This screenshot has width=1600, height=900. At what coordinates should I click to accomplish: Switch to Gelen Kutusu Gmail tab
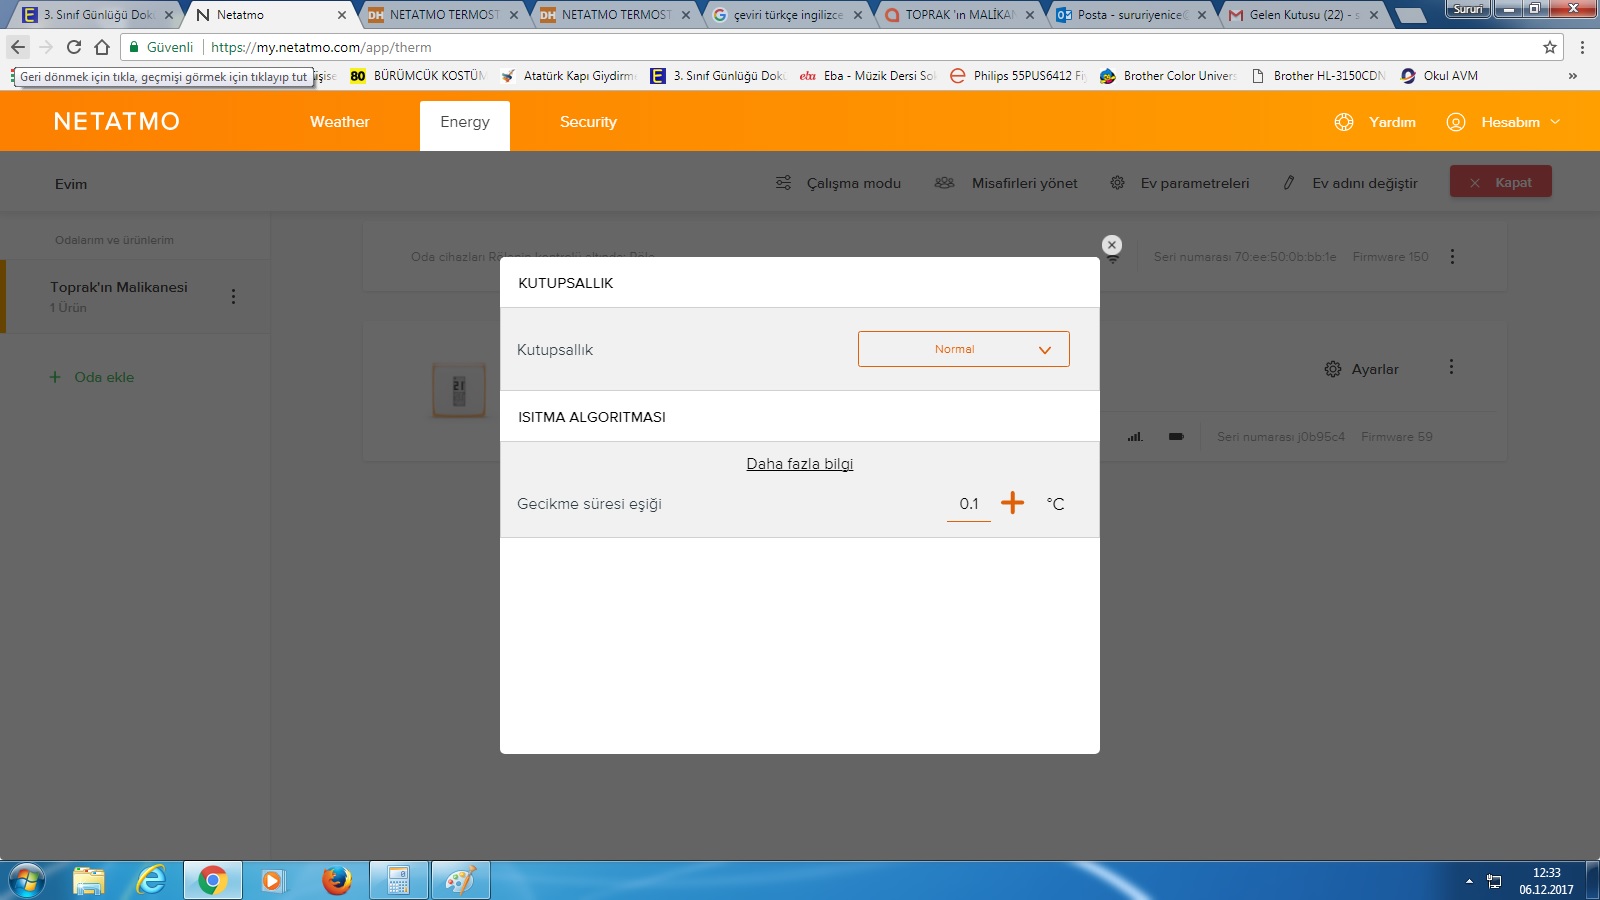coord(1304,15)
